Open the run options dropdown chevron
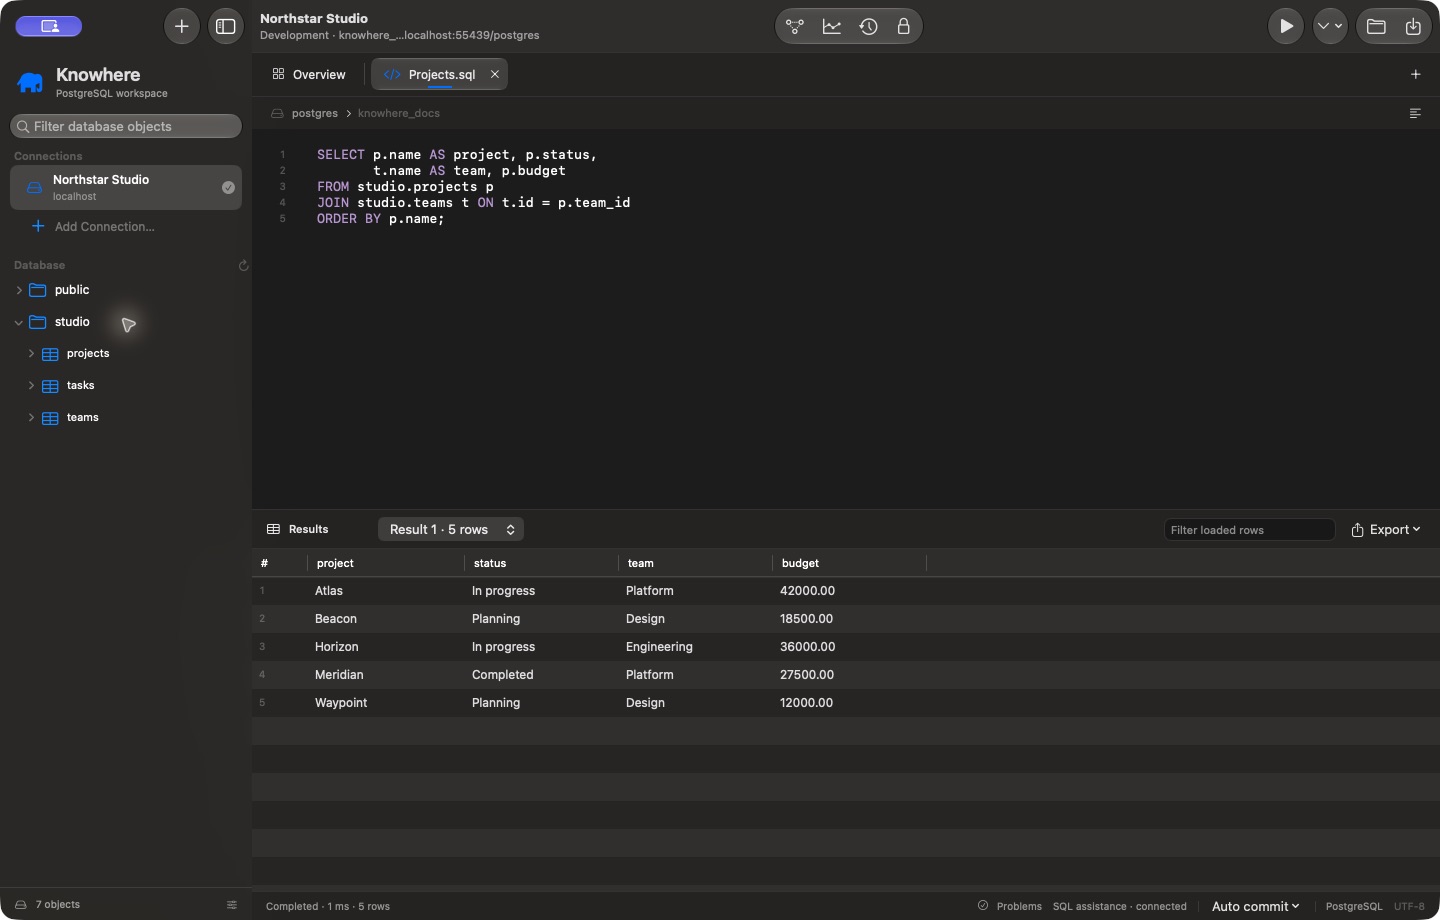 point(1330,26)
